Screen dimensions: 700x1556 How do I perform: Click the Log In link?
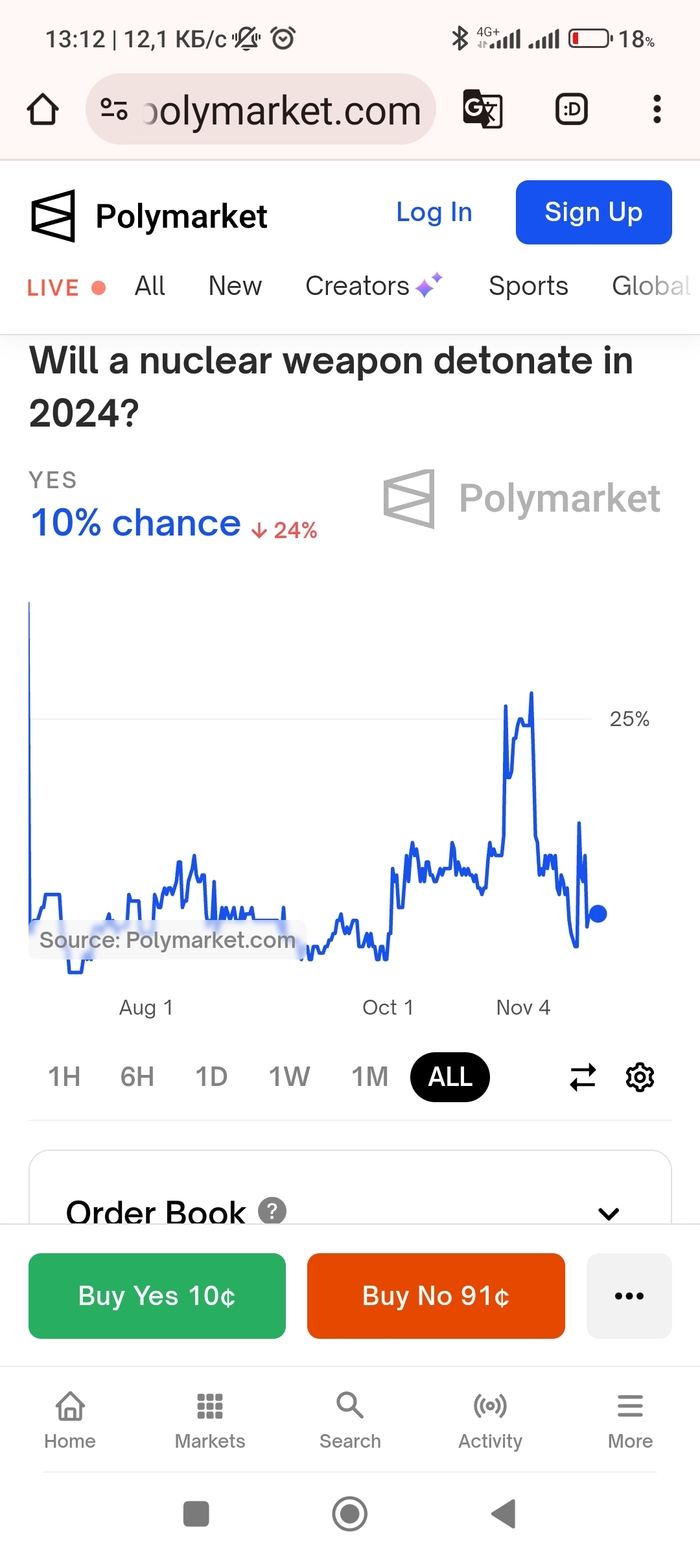click(434, 212)
